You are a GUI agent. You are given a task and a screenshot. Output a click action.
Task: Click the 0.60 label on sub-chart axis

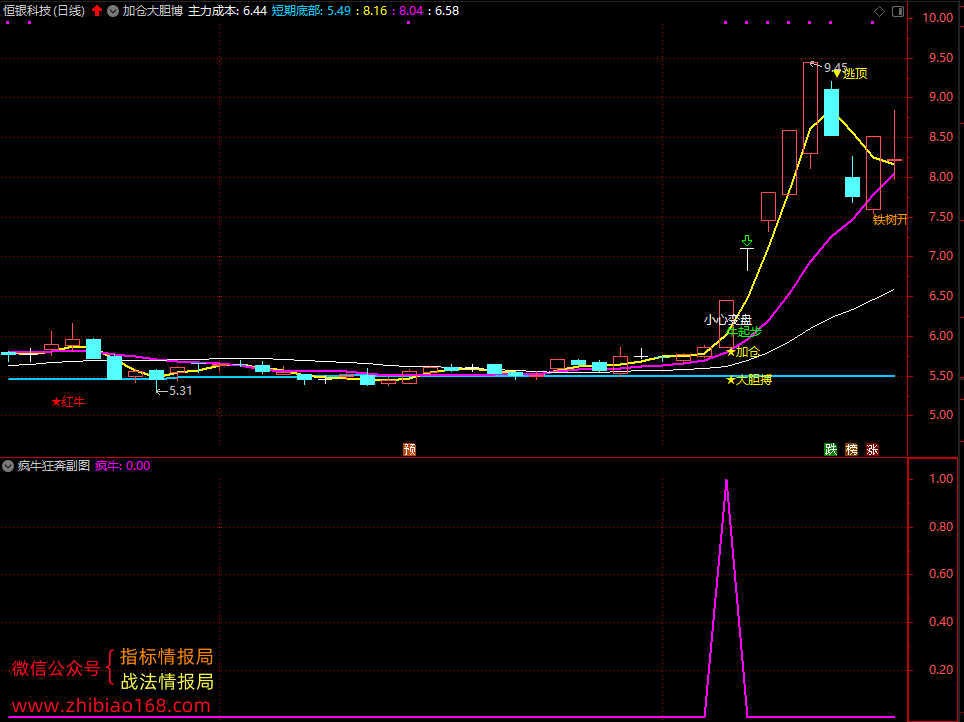pos(941,574)
